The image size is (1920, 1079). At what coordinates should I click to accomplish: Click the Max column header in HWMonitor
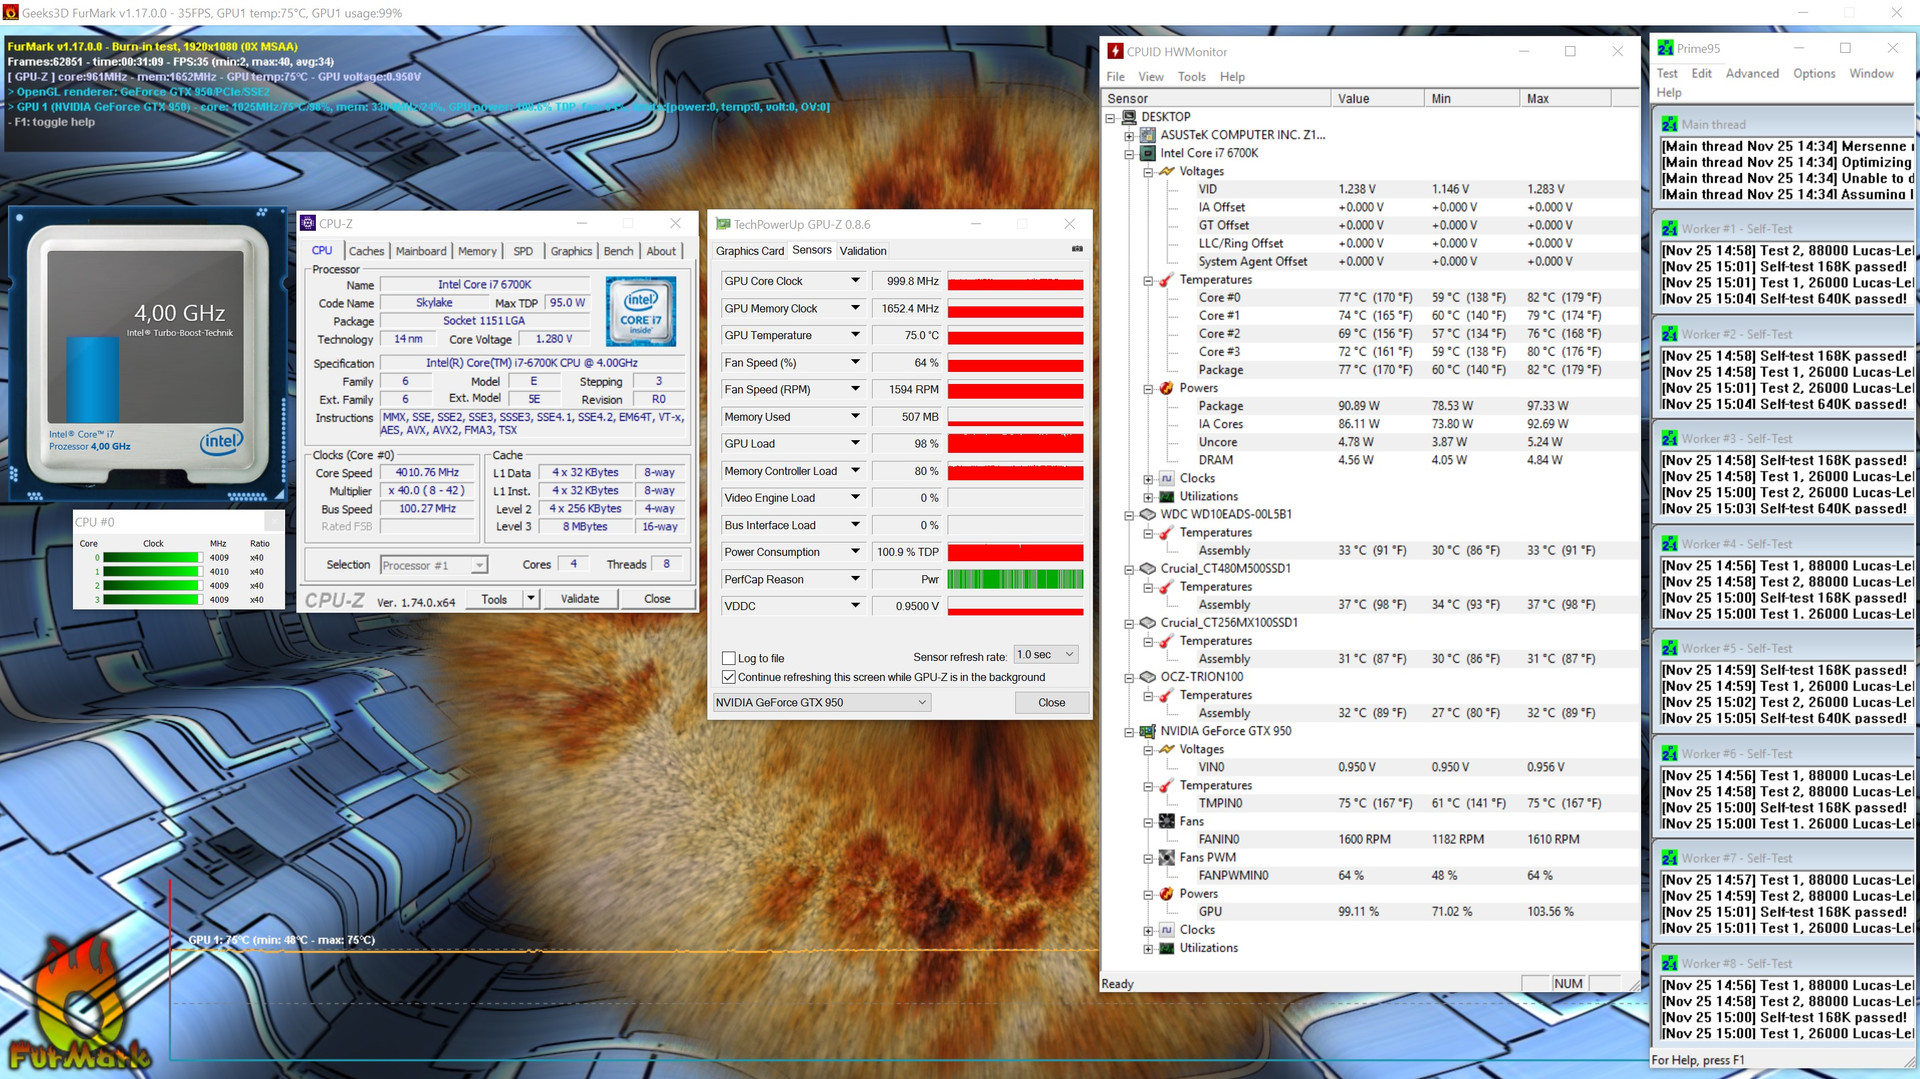[1565, 98]
